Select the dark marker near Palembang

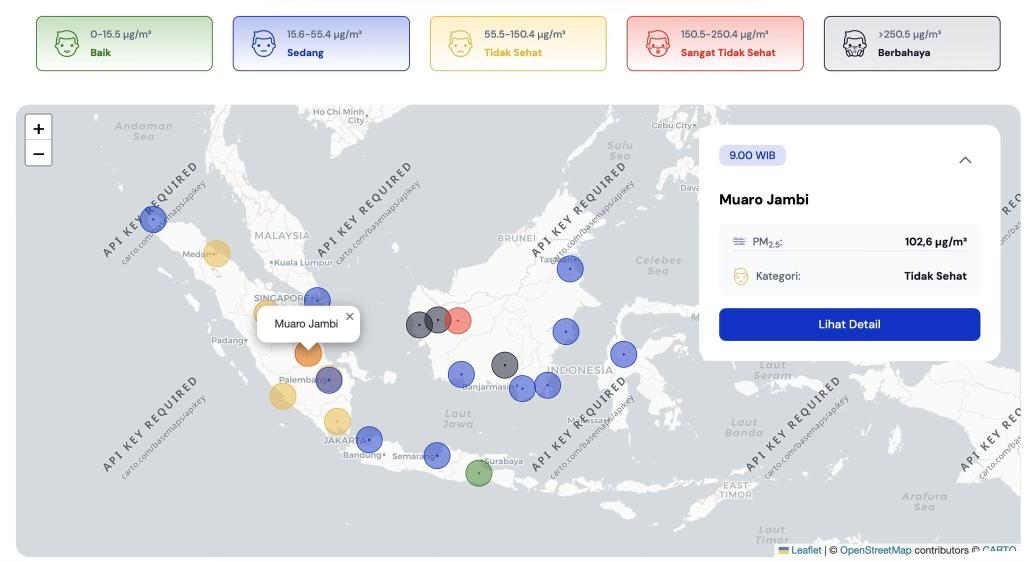329,379
